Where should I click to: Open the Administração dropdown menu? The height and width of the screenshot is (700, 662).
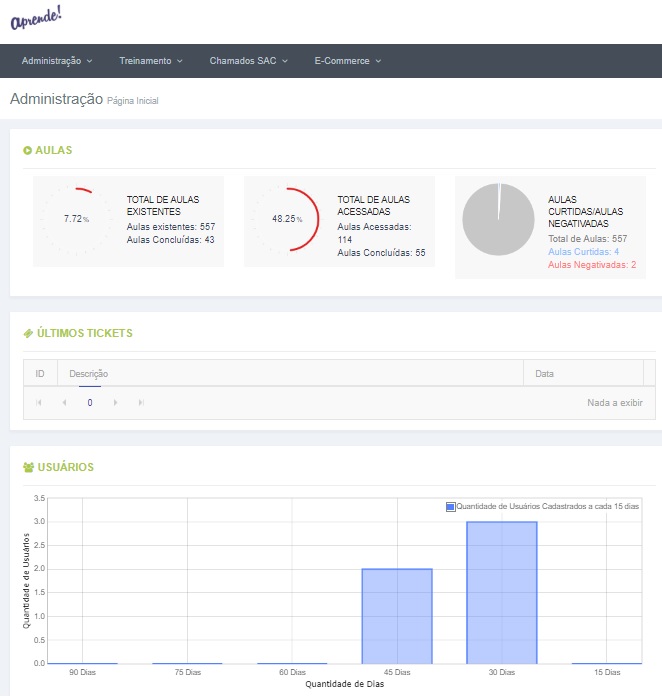(57, 61)
